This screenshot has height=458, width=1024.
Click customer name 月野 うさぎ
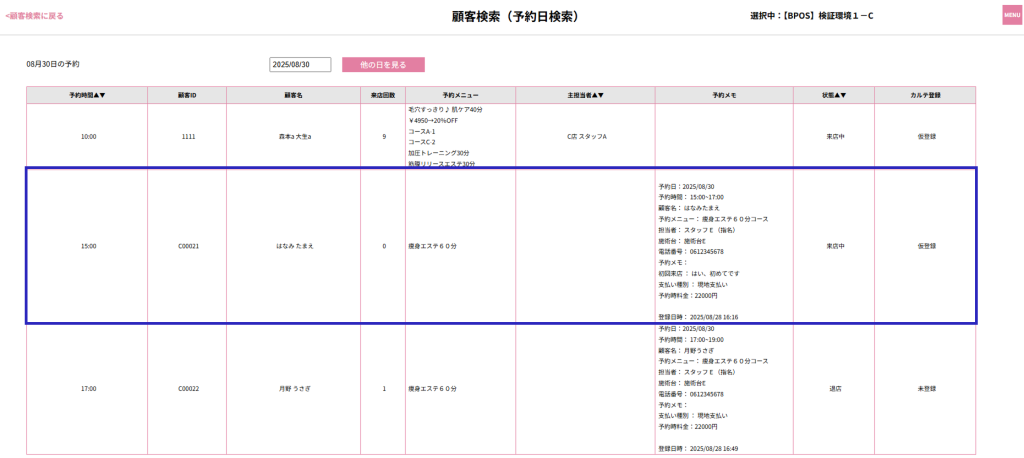[x=295, y=388]
